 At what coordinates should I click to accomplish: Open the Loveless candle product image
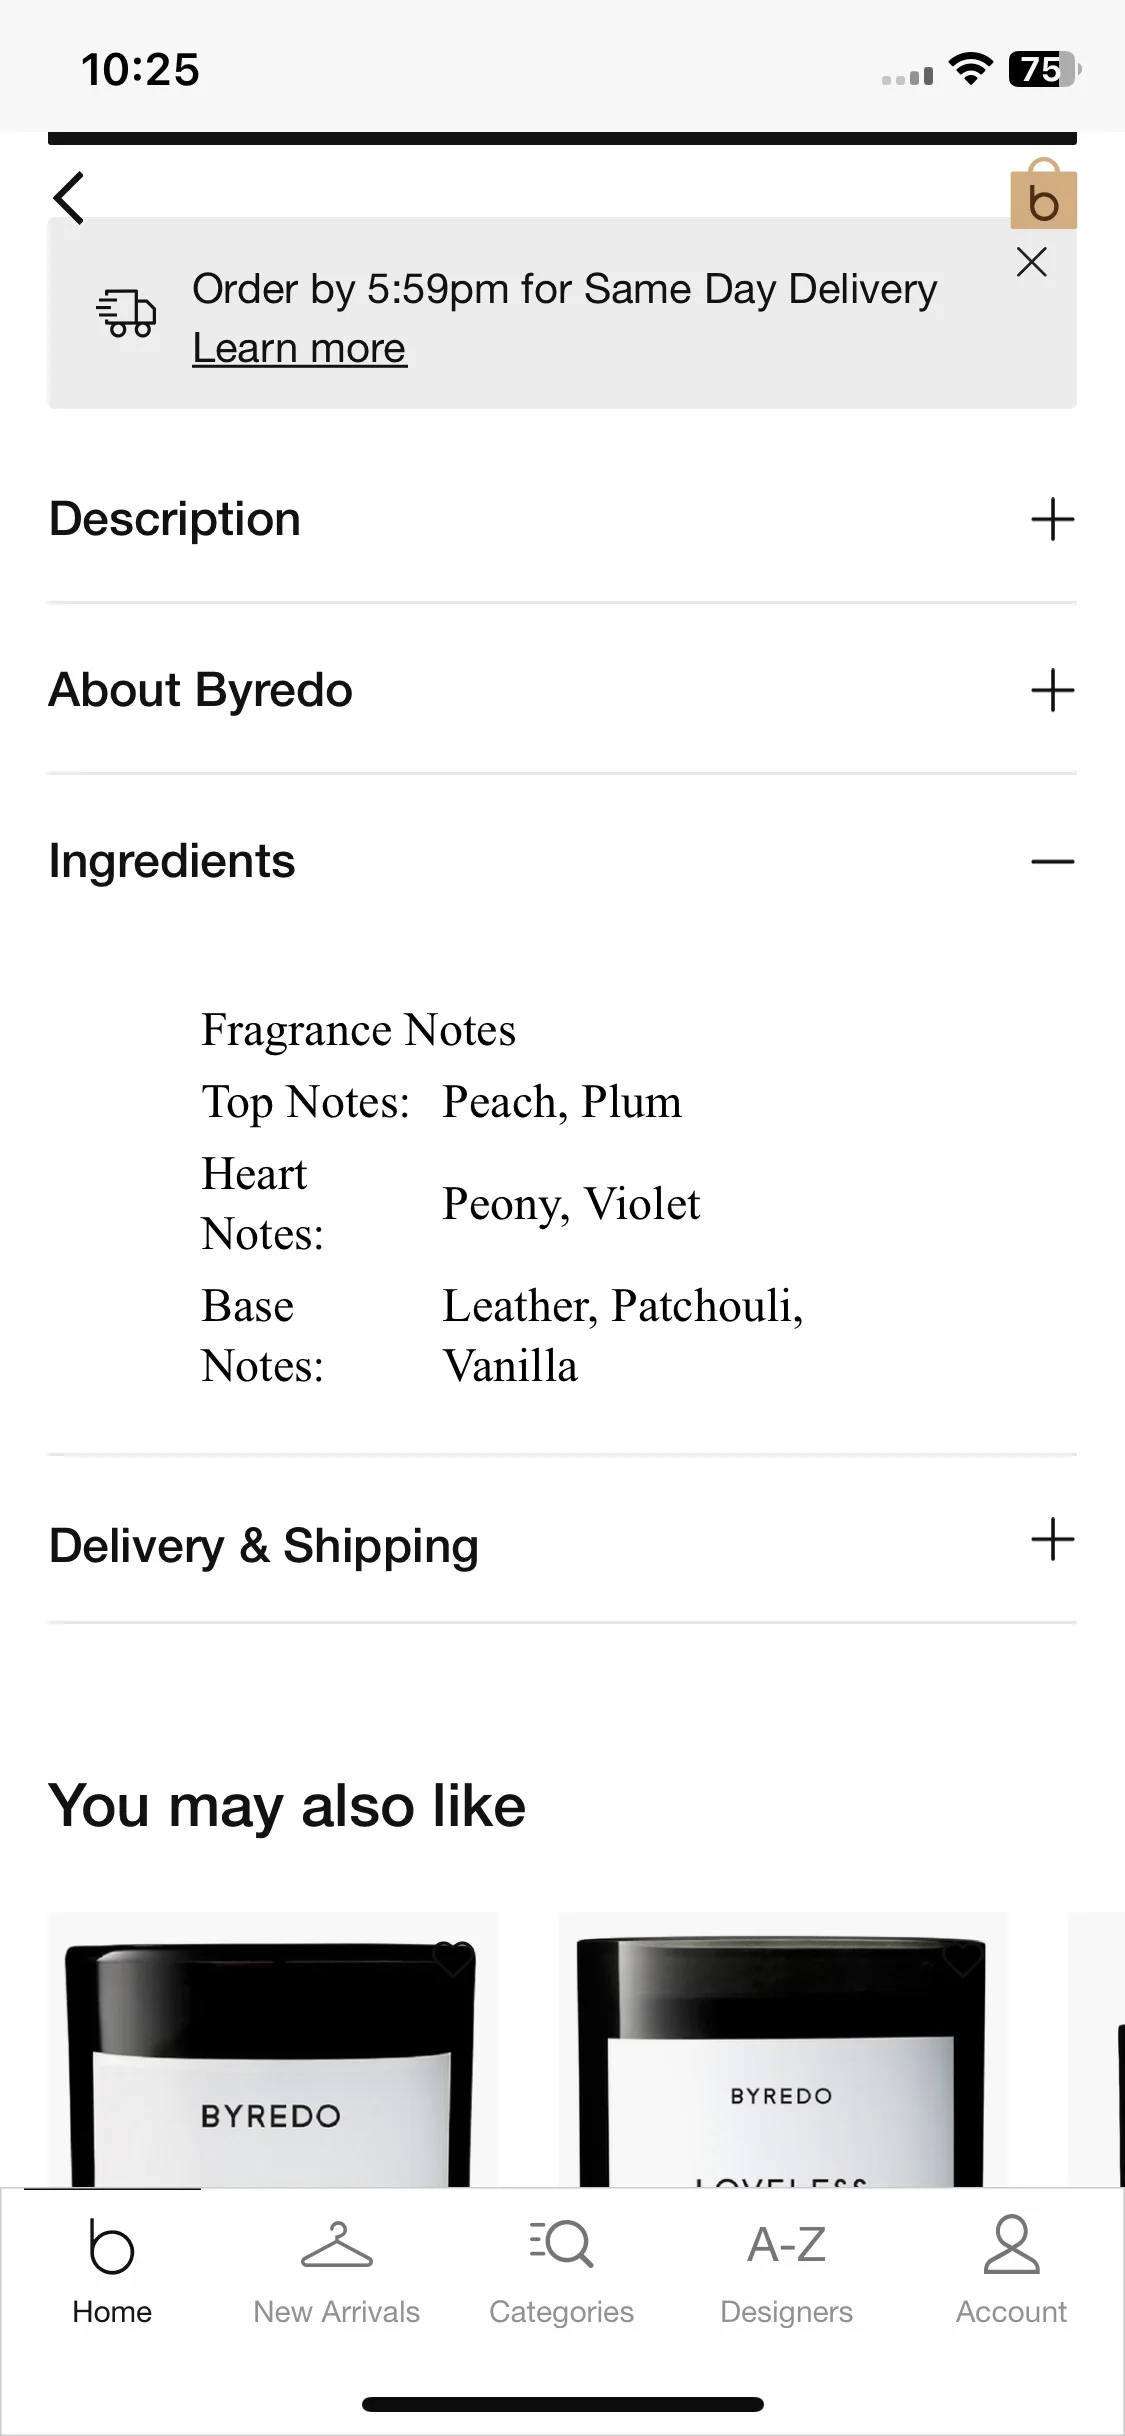point(783,2049)
